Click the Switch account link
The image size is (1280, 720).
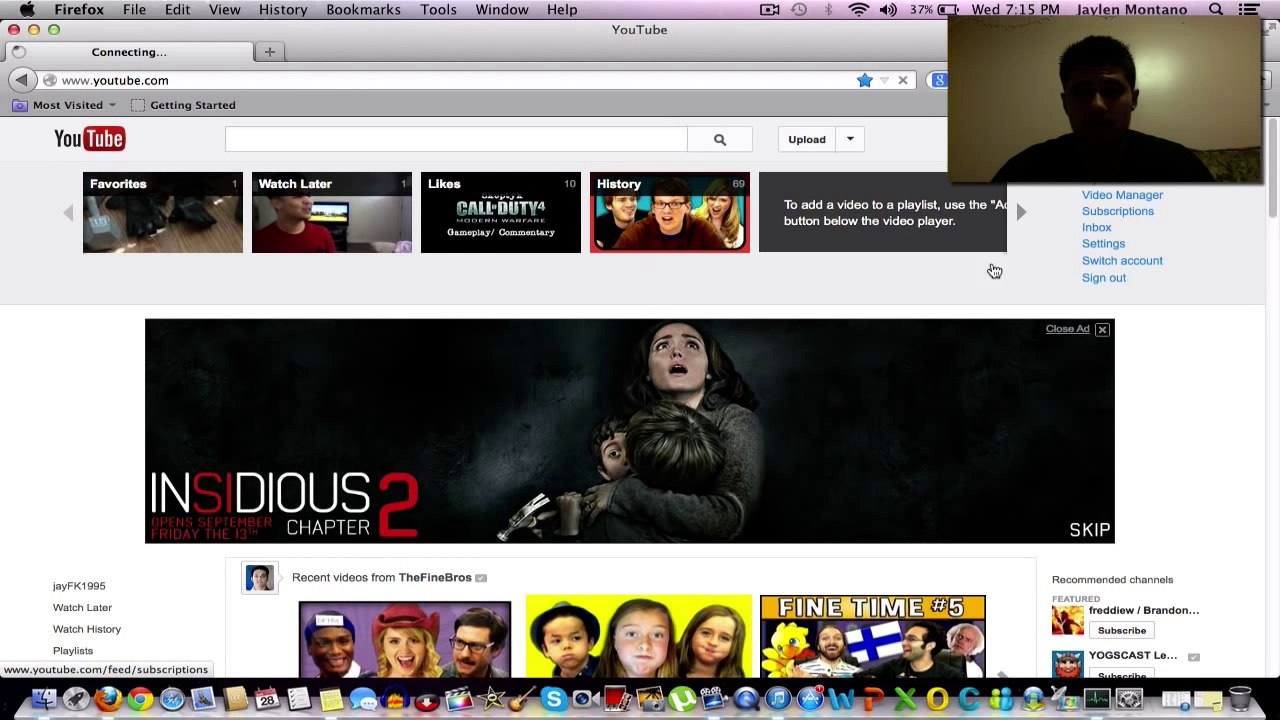(1122, 260)
